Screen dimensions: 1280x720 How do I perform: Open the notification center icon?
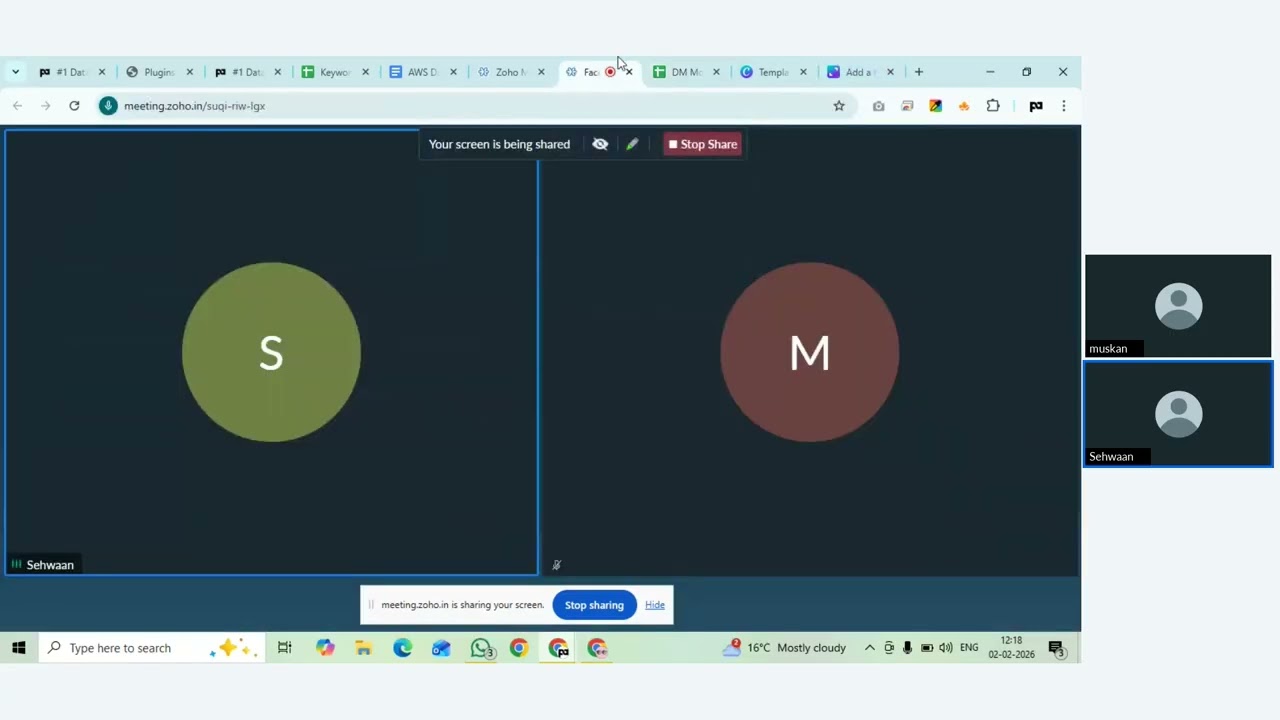(1056, 648)
